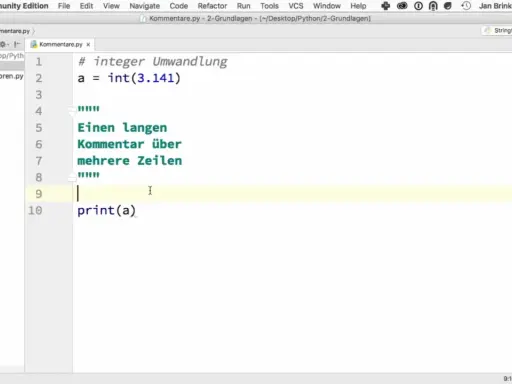Screen dimensions: 512x384
Task: Open project panel settings gear
Action: (3, 44)
